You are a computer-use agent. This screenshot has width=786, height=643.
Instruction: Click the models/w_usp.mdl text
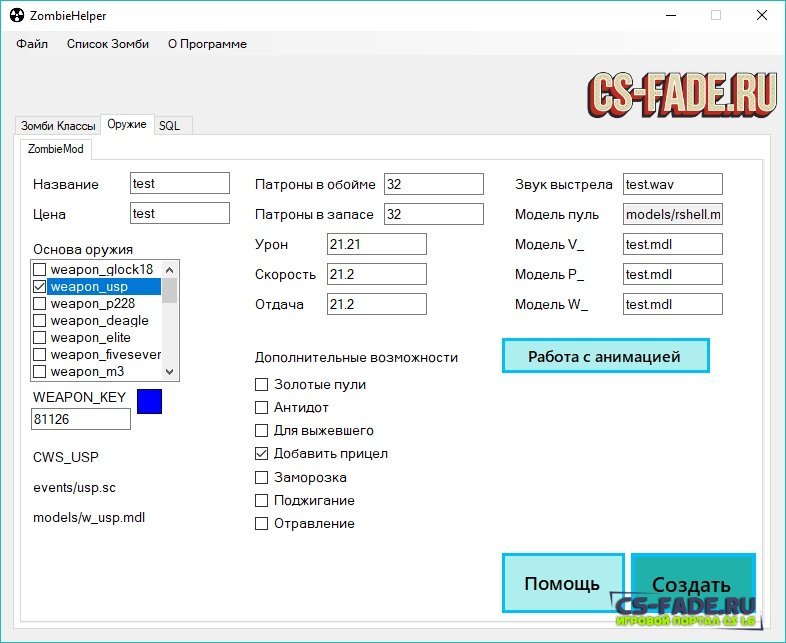pos(89,518)
